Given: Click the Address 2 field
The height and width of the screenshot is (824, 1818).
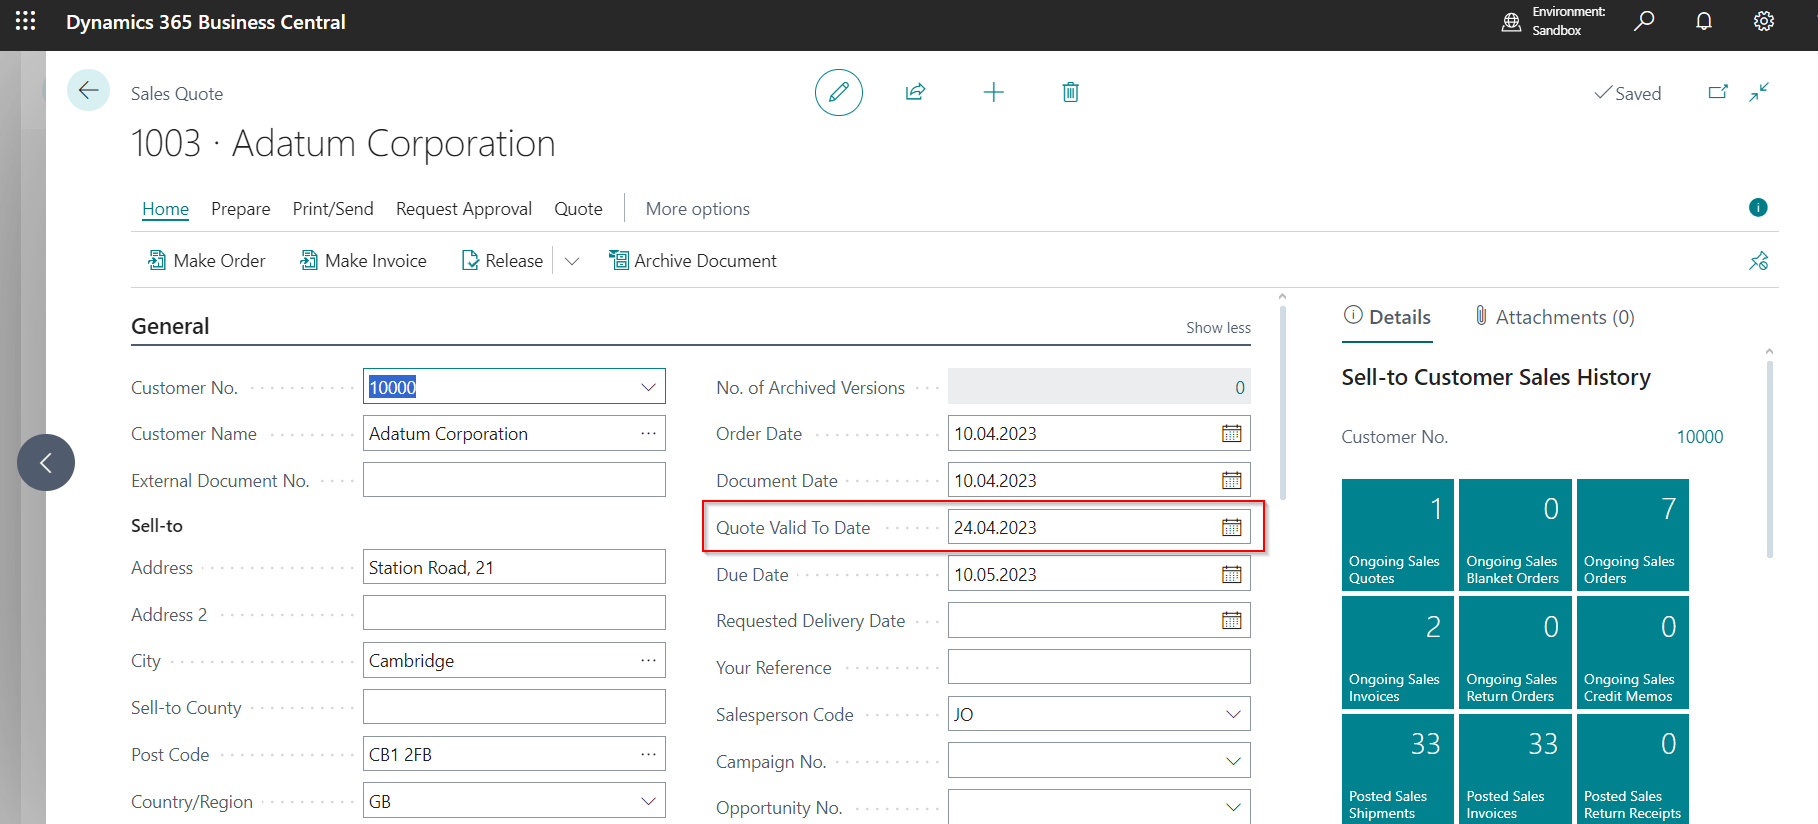Looking at the screenshot, I should [x=514, y=613].
